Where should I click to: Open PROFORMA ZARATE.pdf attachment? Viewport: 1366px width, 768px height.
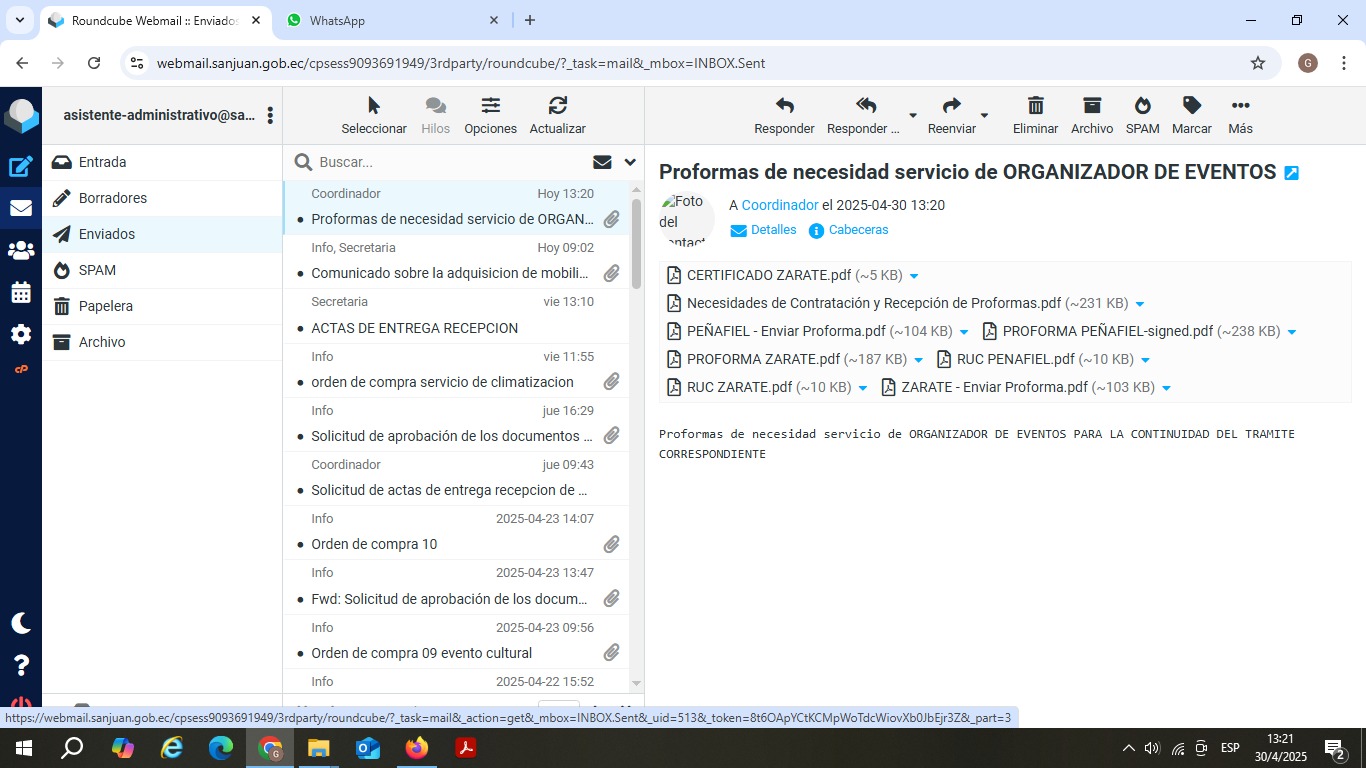763,359
